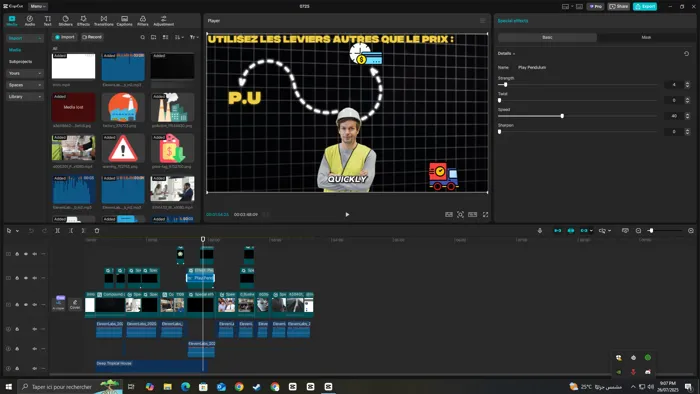Click the reset icon in Details section
Viewport: 700px width, 394px height.
(686, 54)
